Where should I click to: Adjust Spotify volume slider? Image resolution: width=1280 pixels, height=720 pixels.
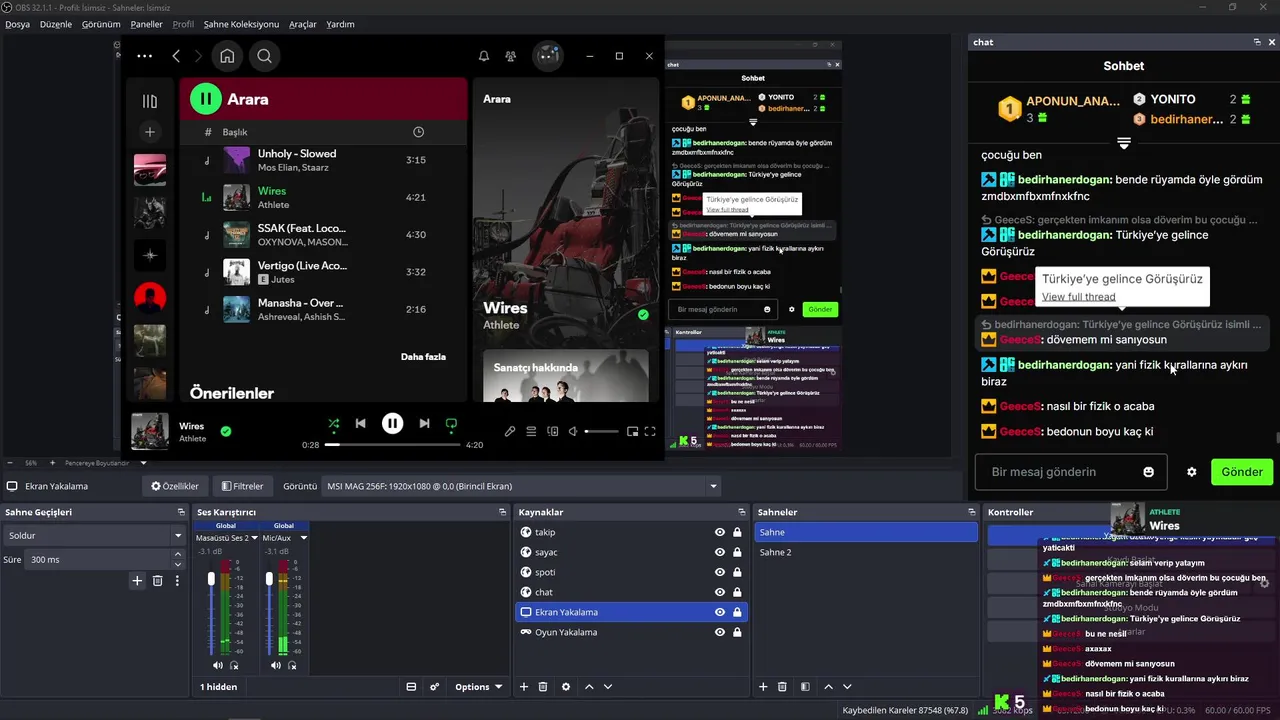601,431
